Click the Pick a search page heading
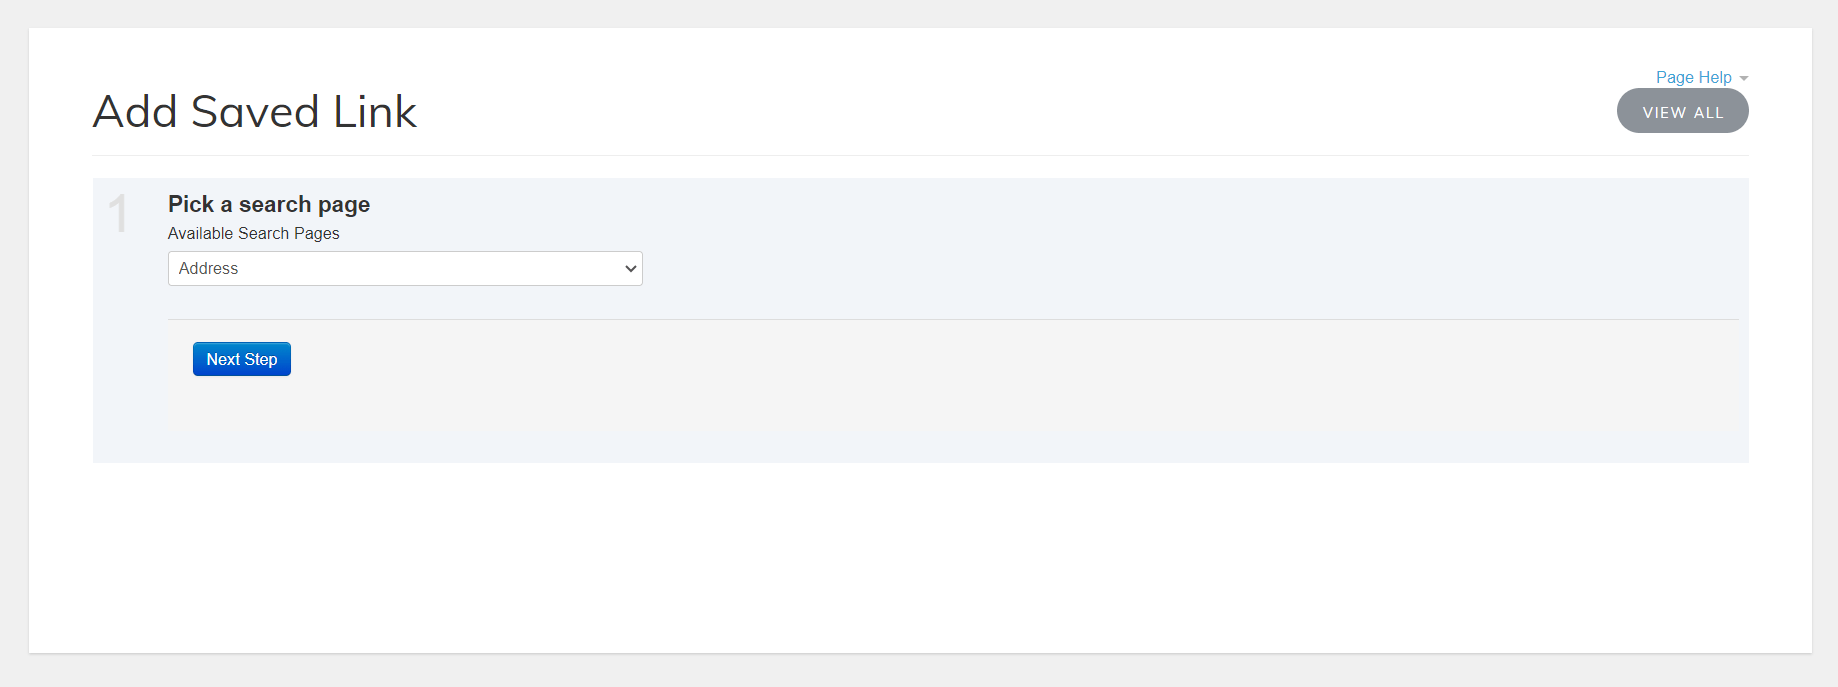 pyautogui.click(x=268, y=204)
